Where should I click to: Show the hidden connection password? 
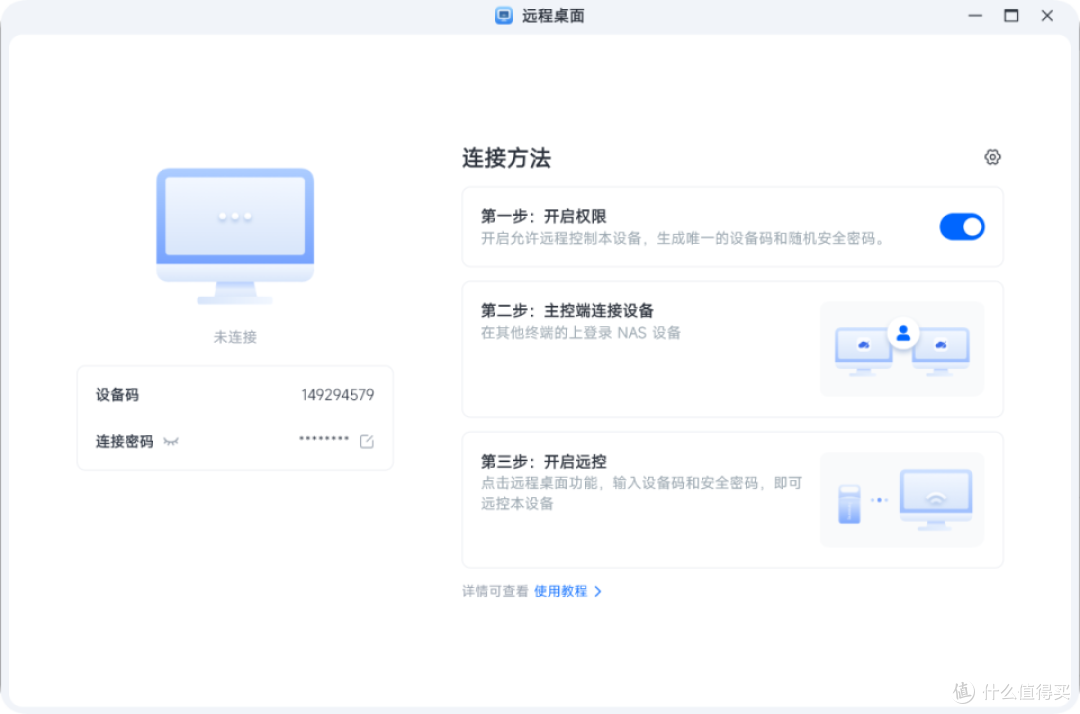(171, 441)
